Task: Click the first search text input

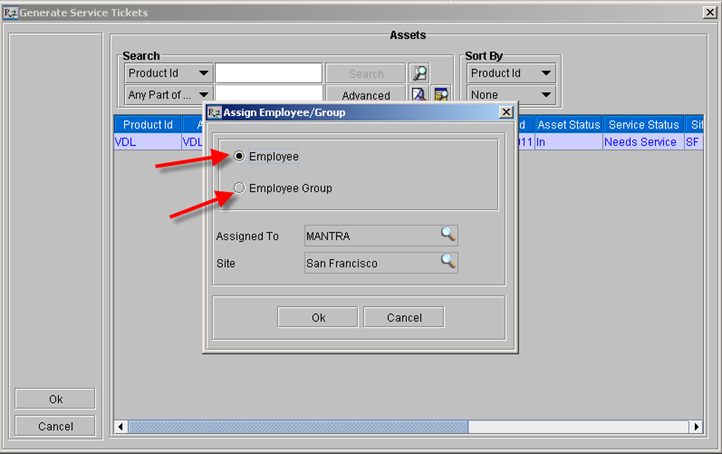Action: click(268, 73)
